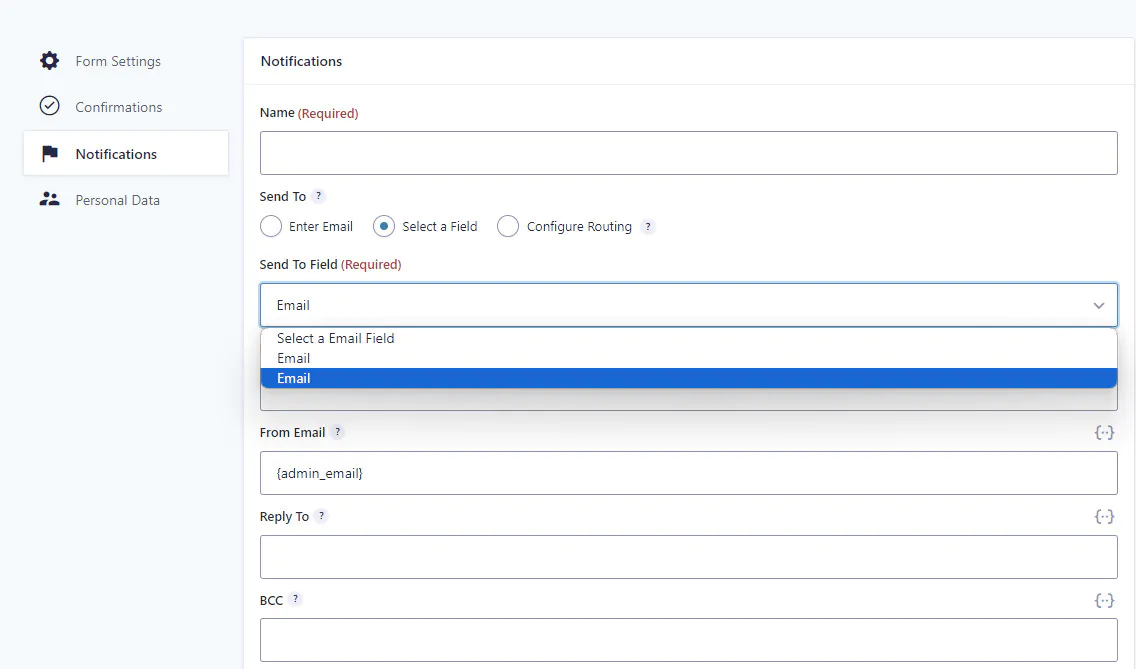Screen dimensions: 1136x669
Task: Open merge tags for From Email field
Action: coord(1104,433)
